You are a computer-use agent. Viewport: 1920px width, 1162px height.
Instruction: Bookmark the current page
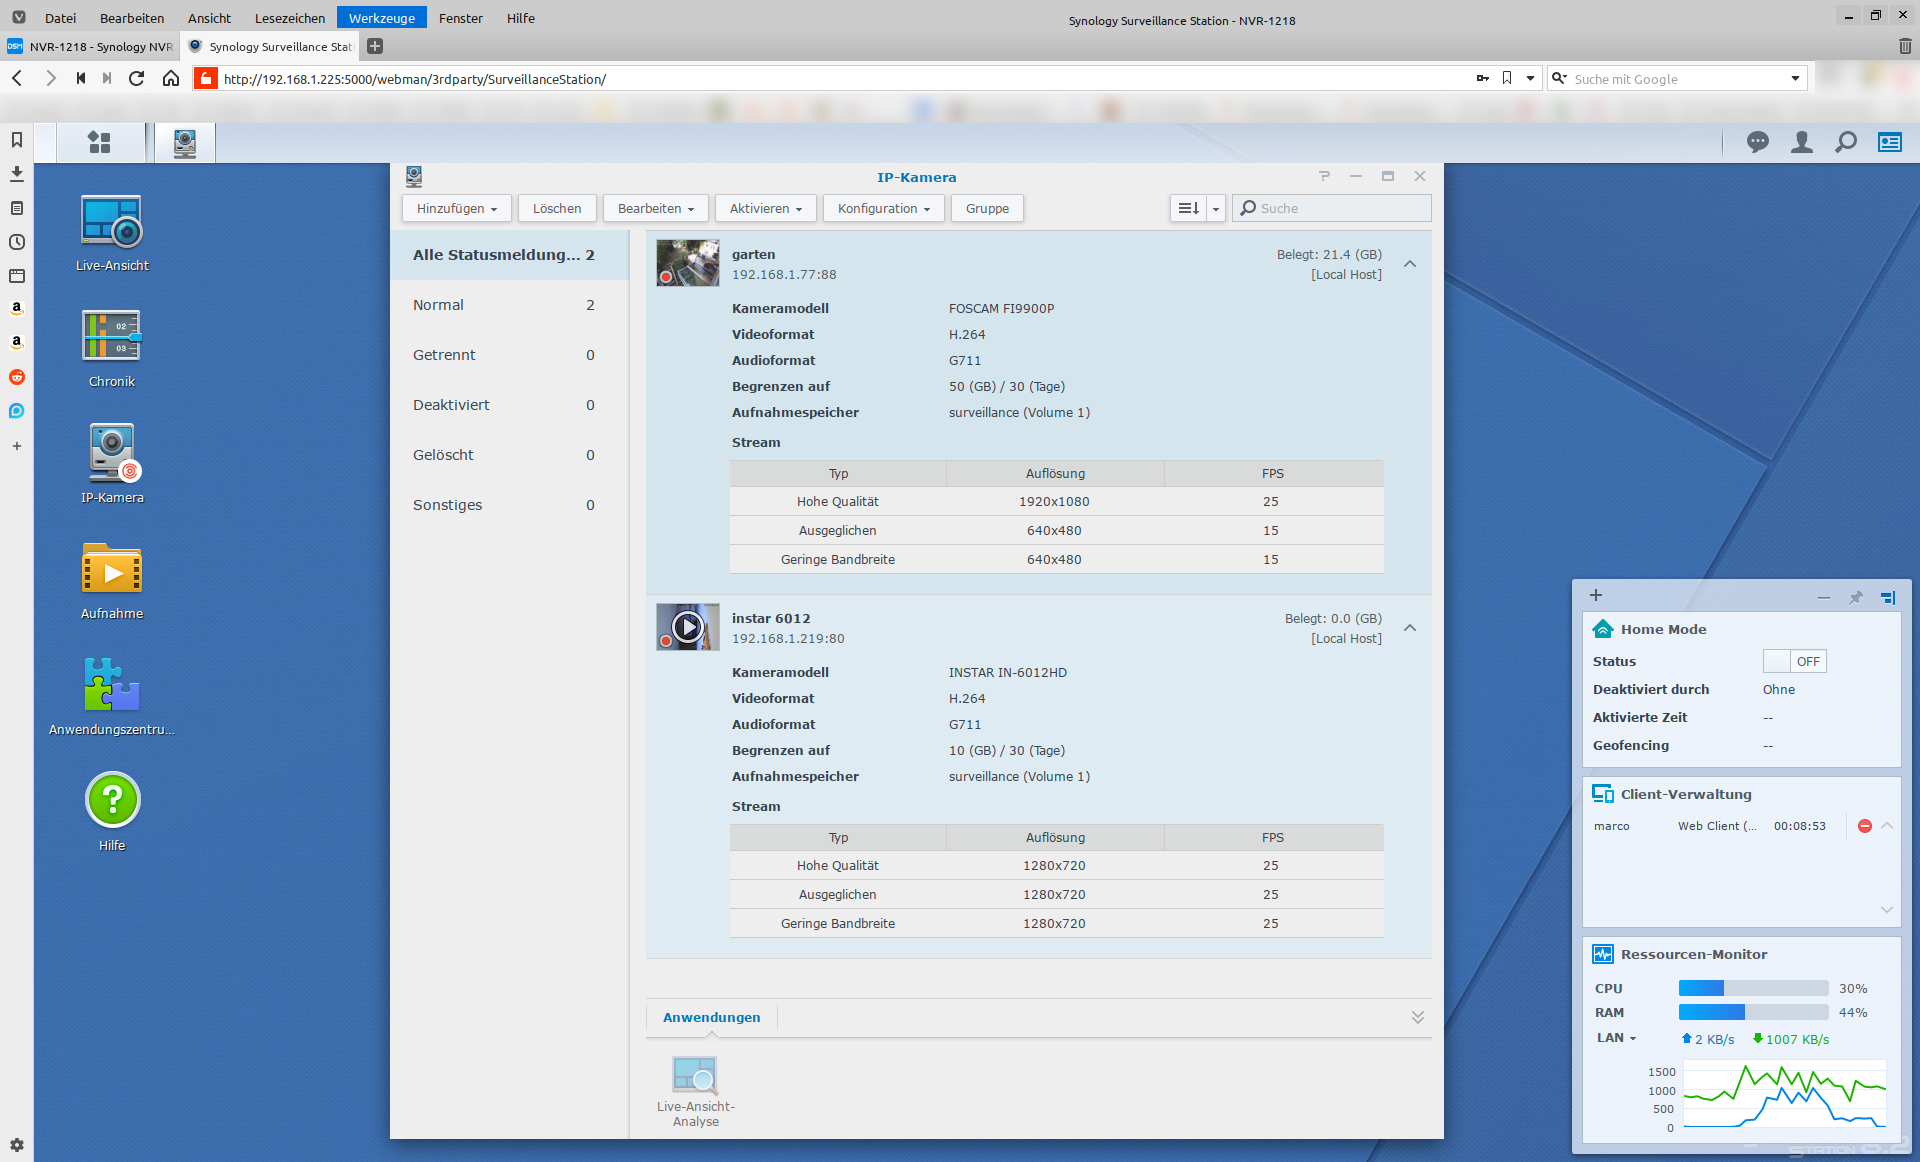click(1507, 78)
